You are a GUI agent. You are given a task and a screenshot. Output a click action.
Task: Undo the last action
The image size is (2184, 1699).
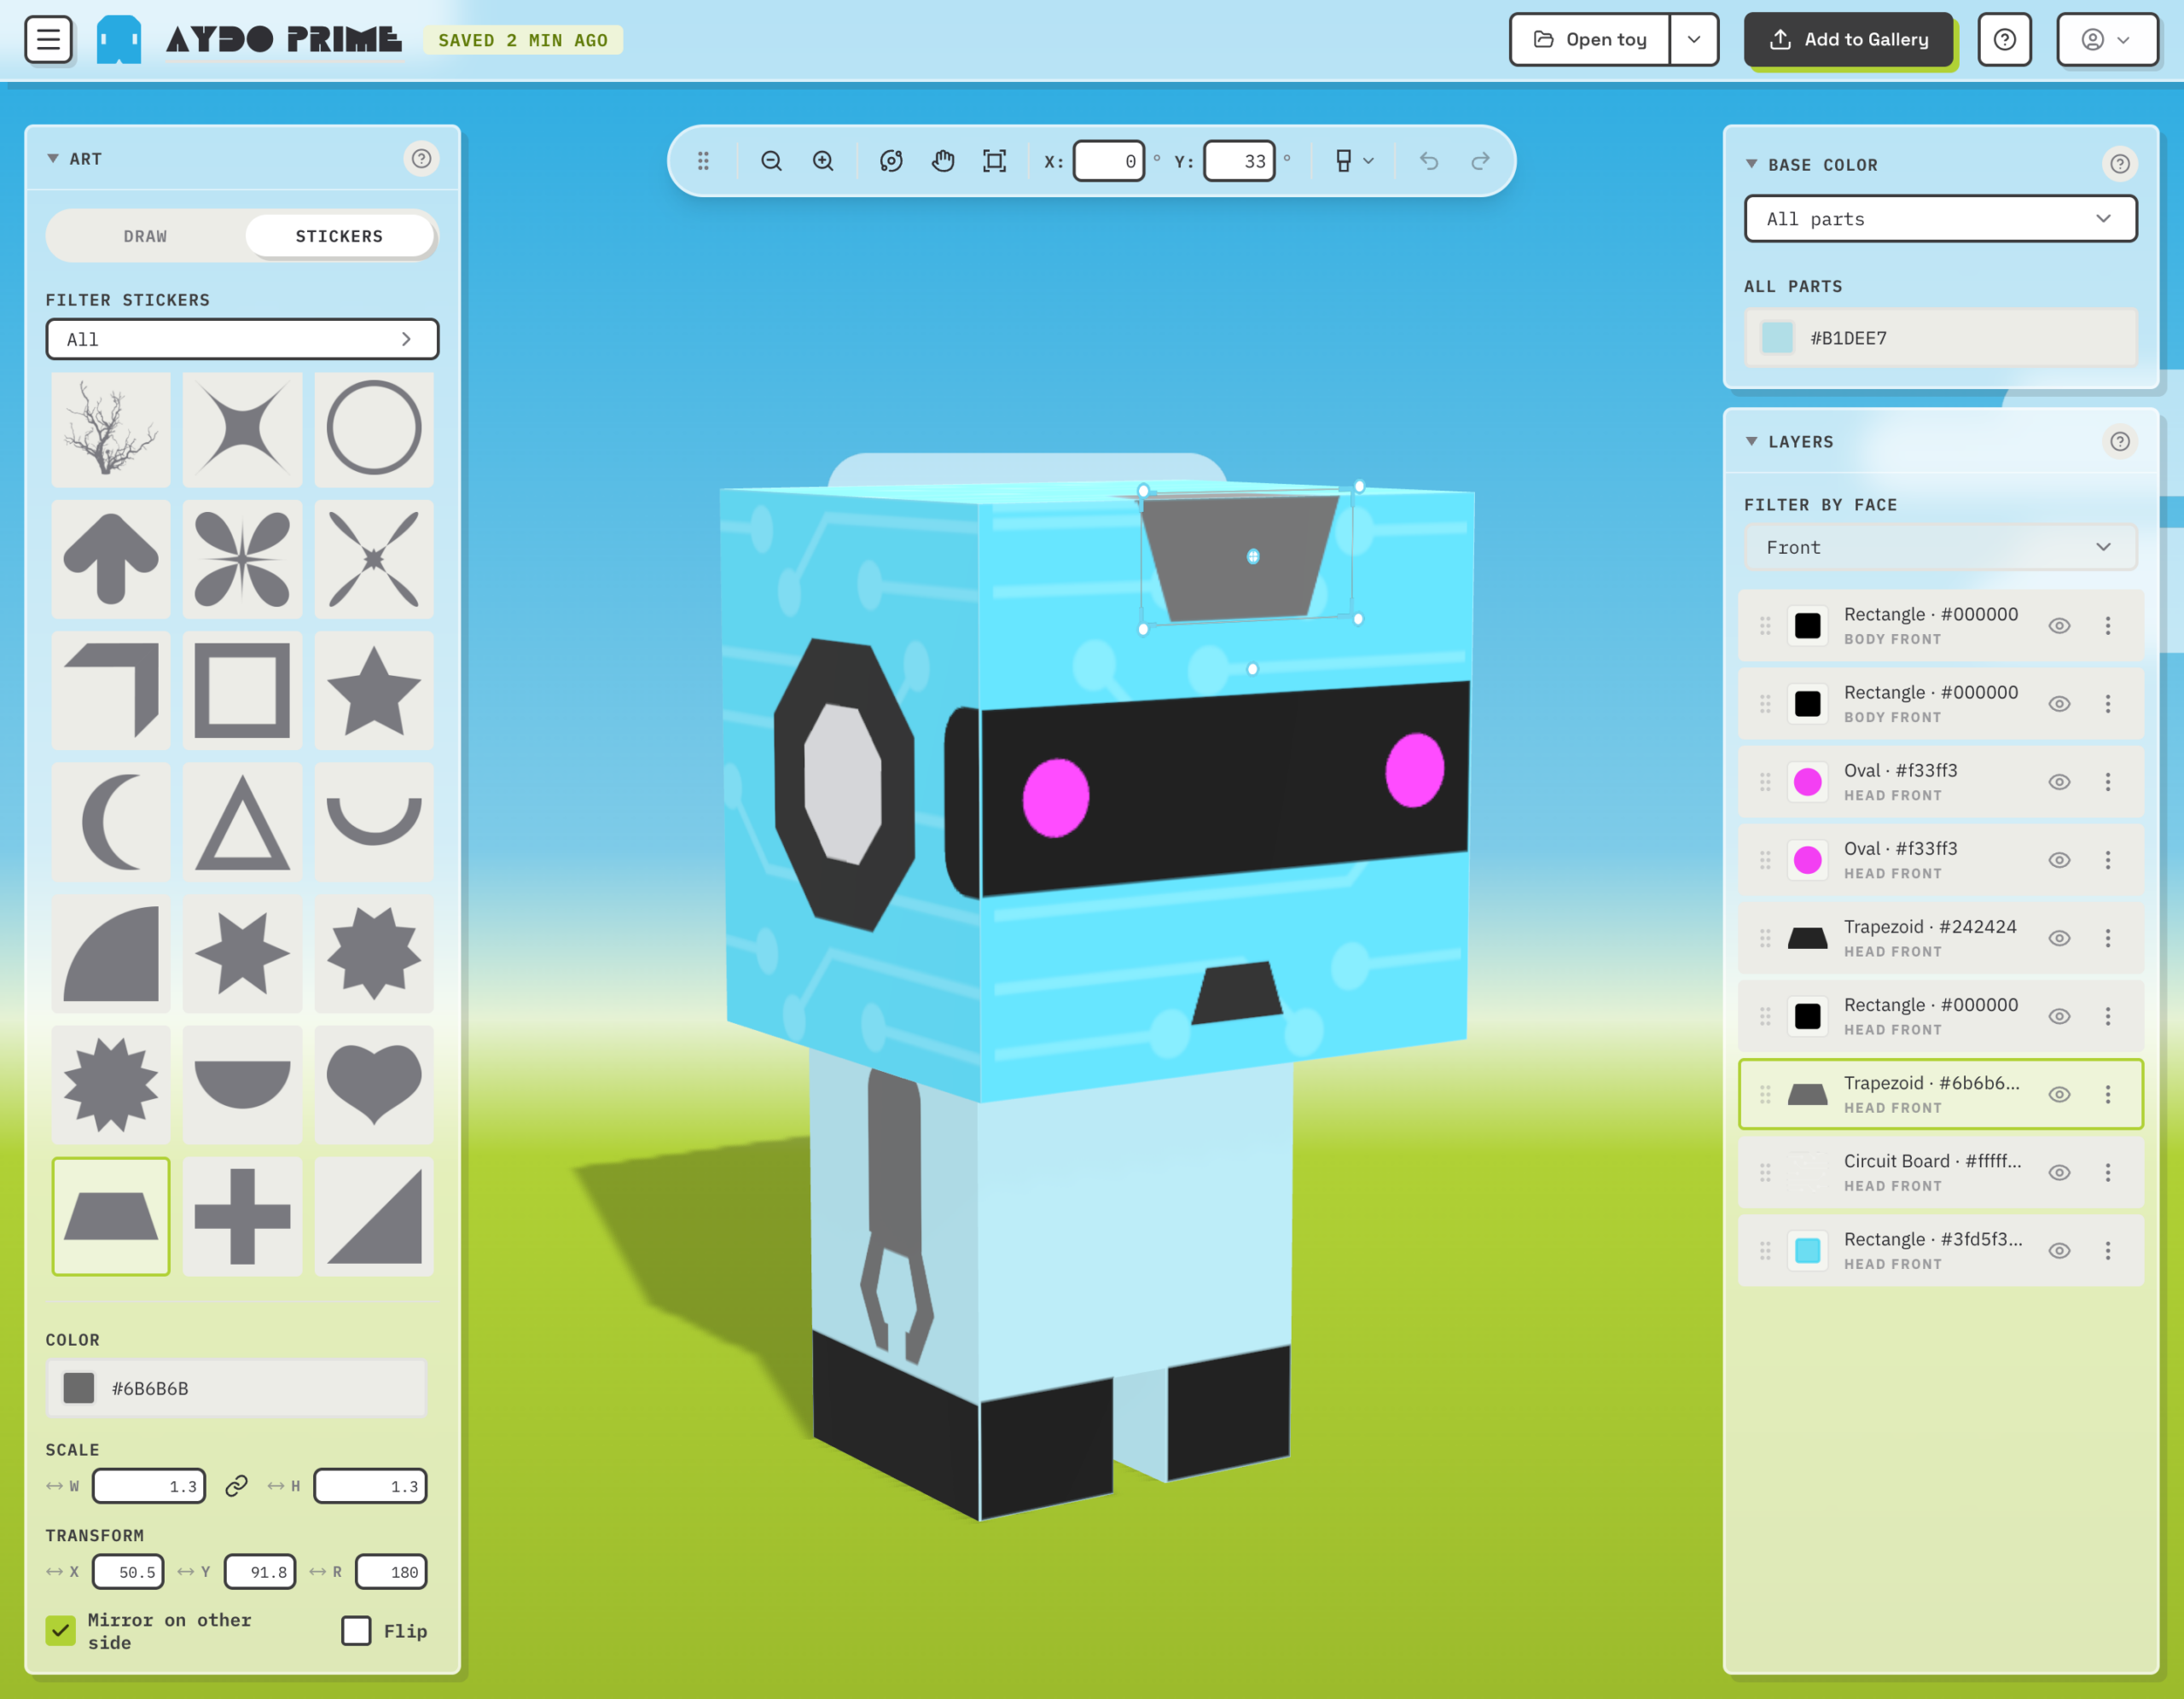tap(1429, 161)
